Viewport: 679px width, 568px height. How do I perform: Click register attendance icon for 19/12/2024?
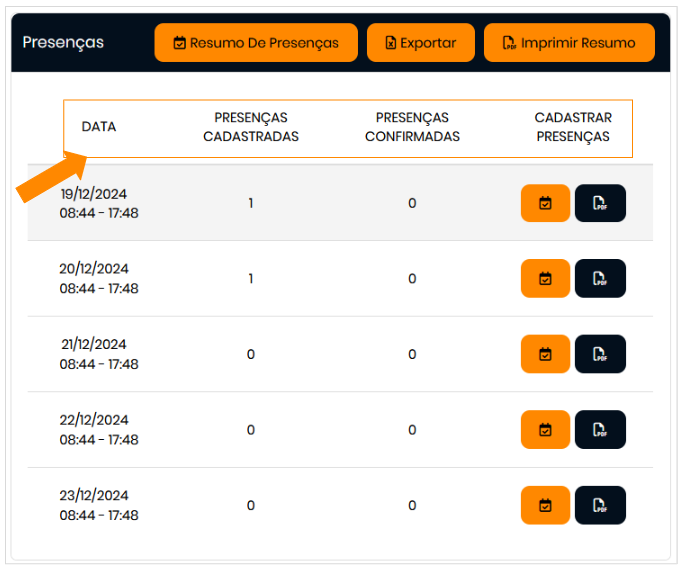(545, 203)
